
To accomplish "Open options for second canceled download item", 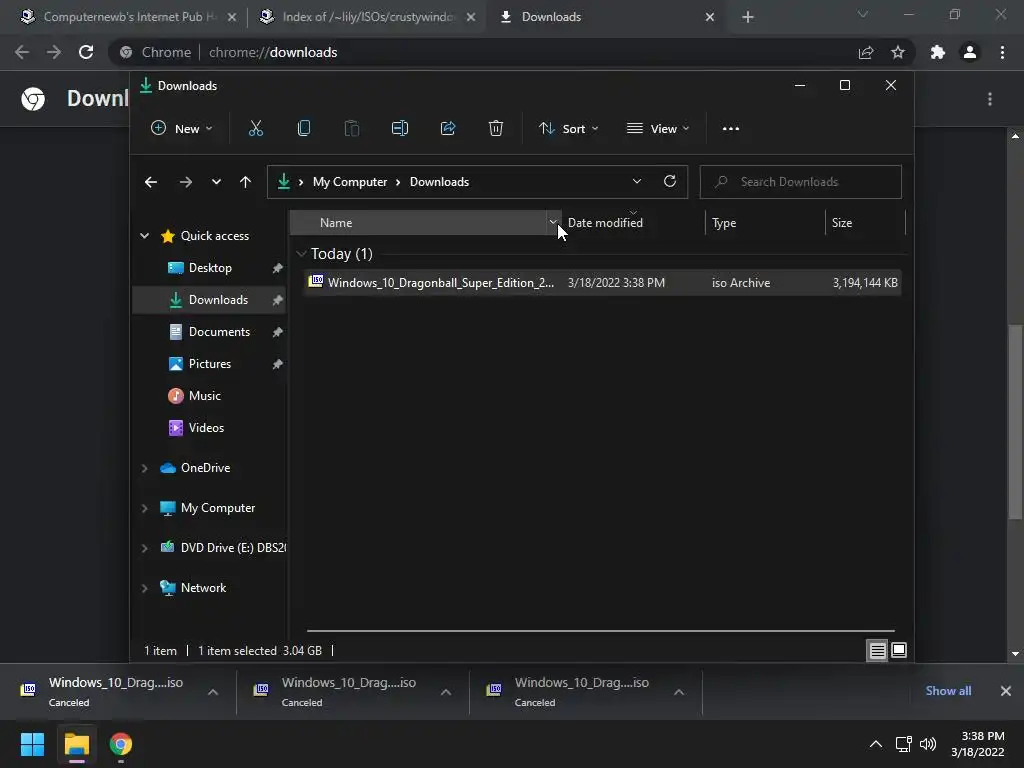I will (x=446, y=692).
